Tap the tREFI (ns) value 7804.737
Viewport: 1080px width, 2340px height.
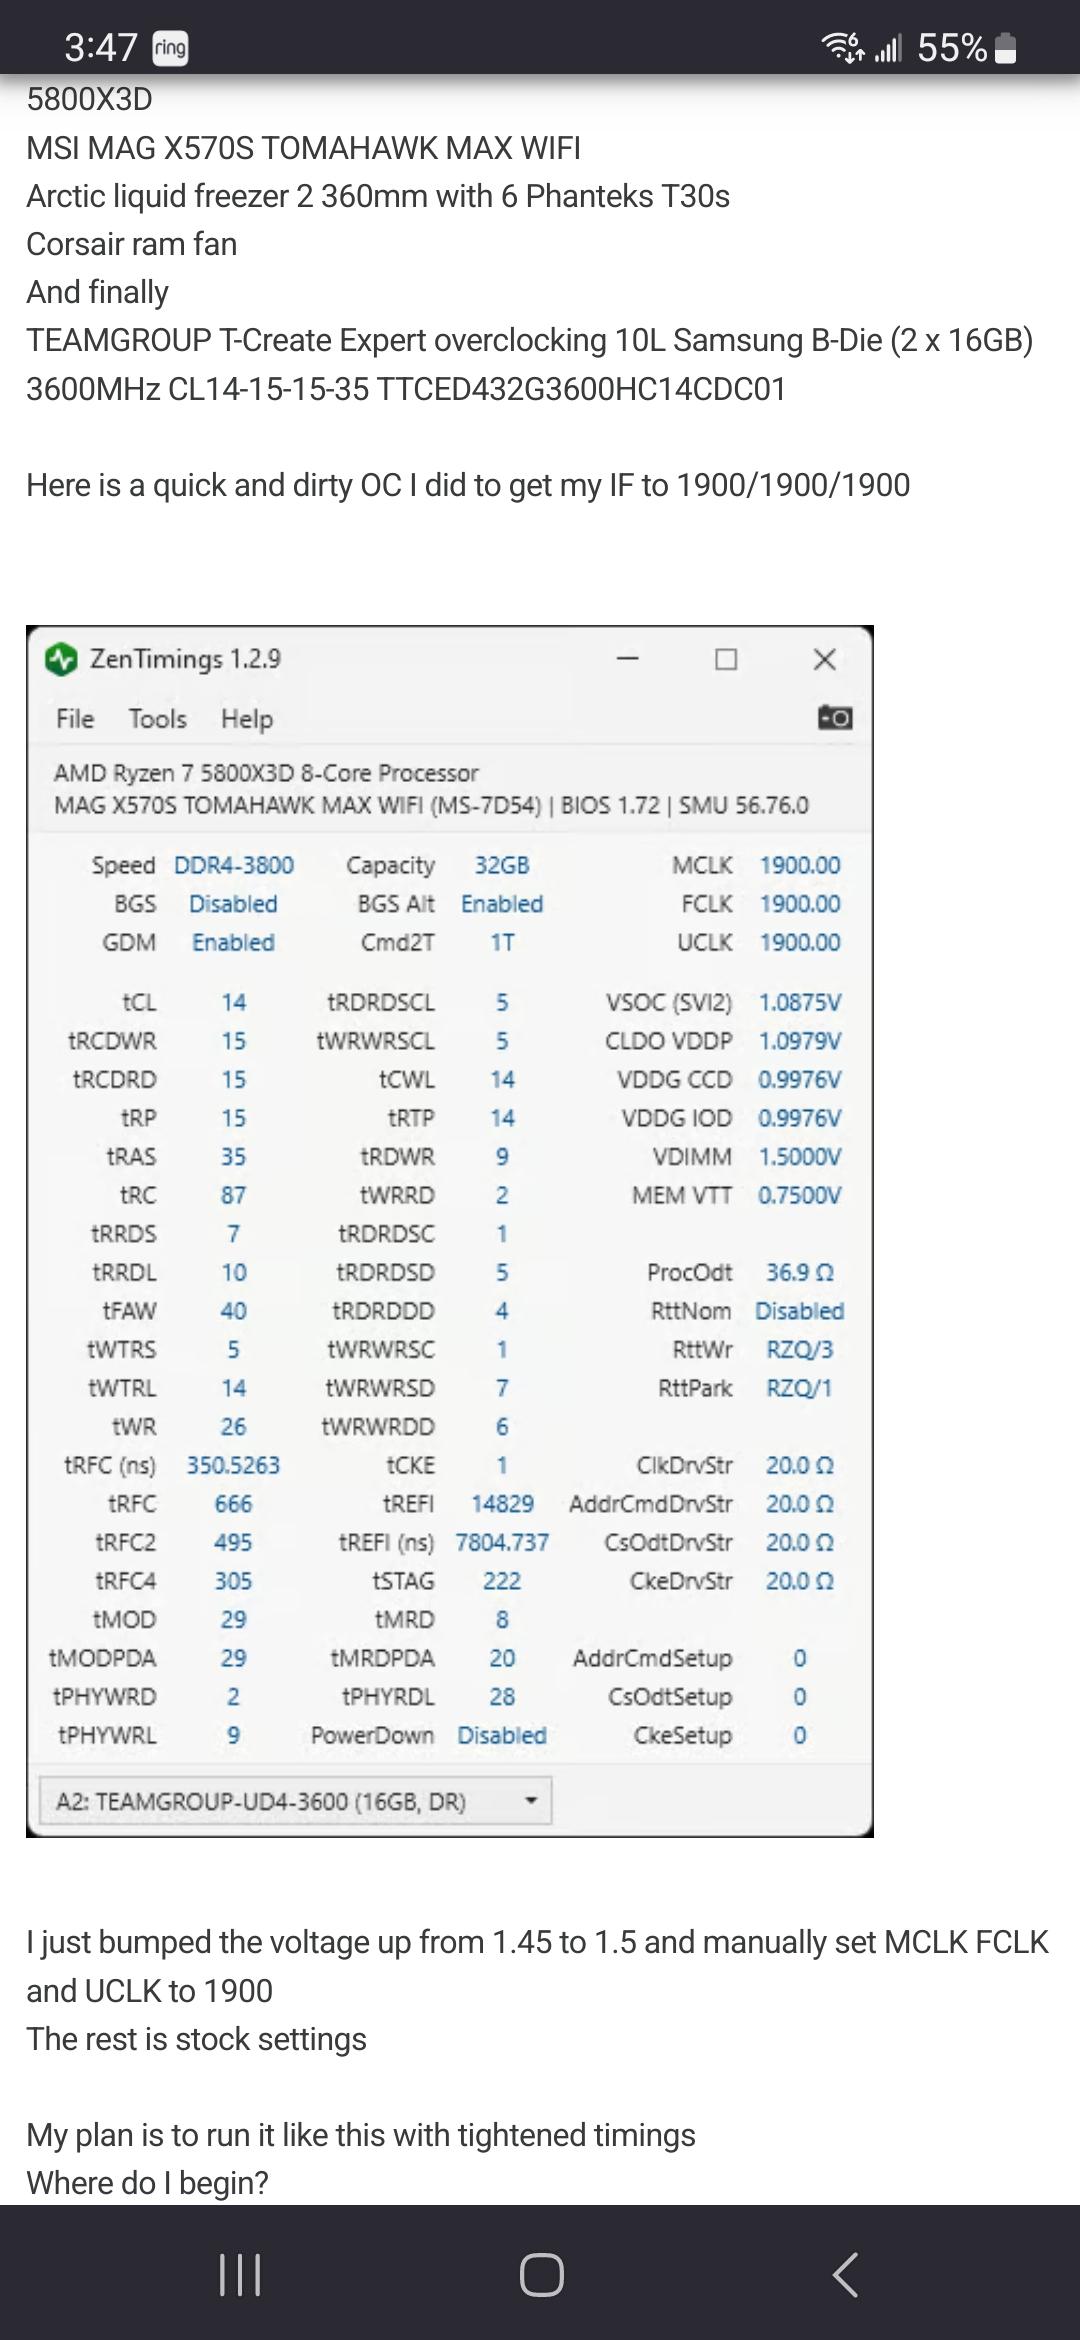click(502, 1542)
